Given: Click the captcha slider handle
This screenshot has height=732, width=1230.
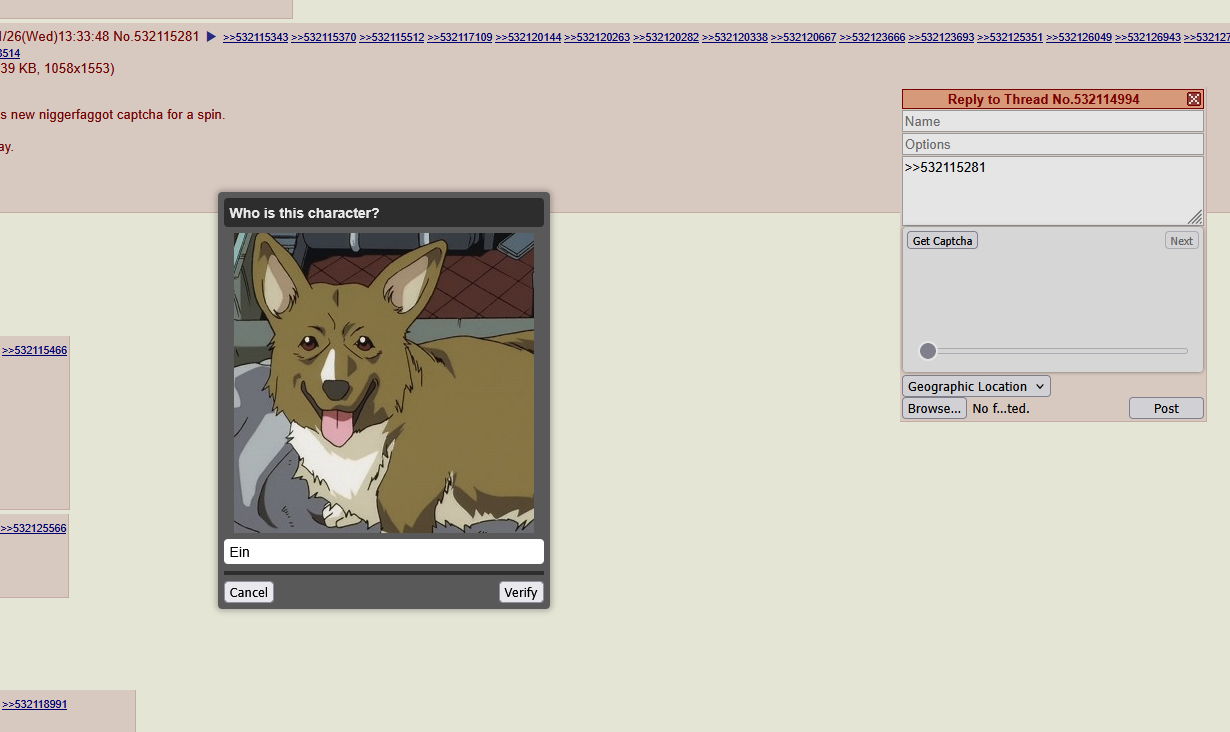Looking at the screenshot, I should tap(928, 351).
